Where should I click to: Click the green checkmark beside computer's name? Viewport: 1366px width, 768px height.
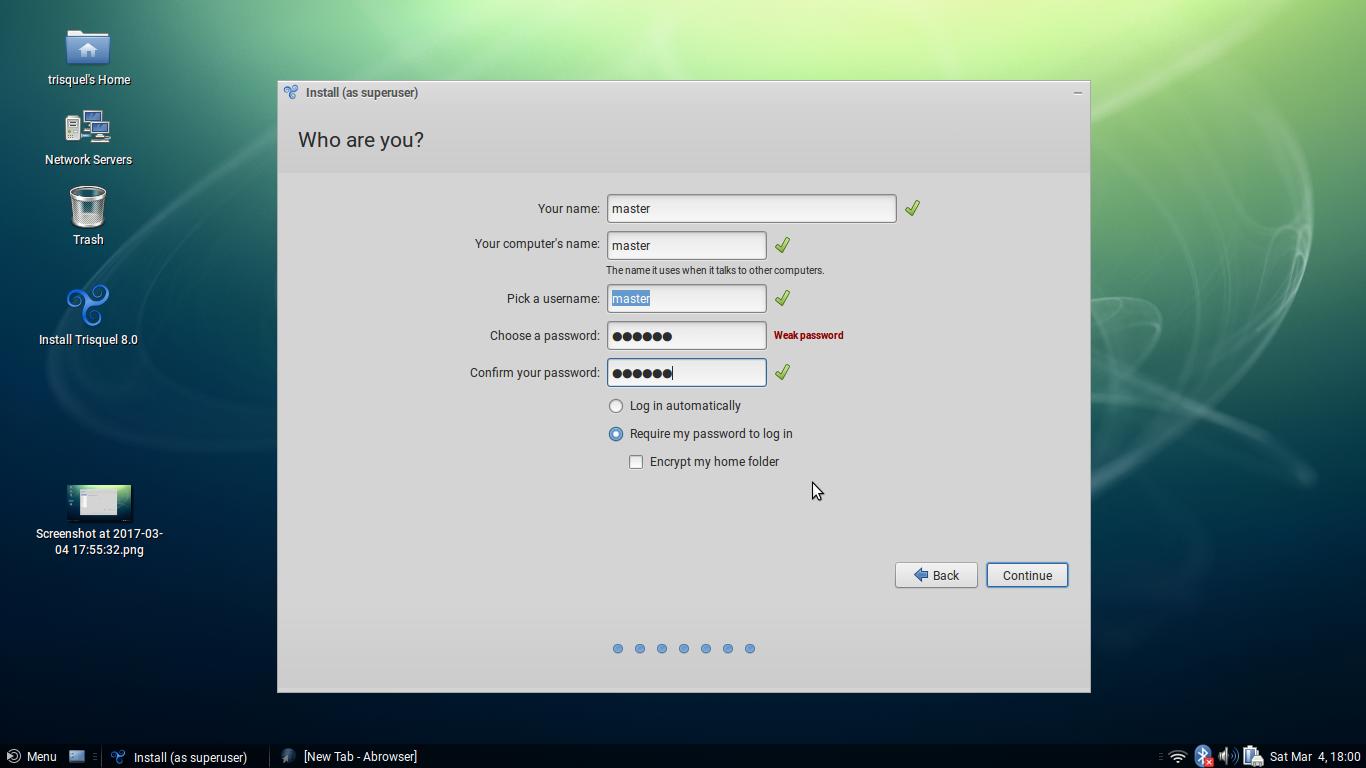[782, 245]
